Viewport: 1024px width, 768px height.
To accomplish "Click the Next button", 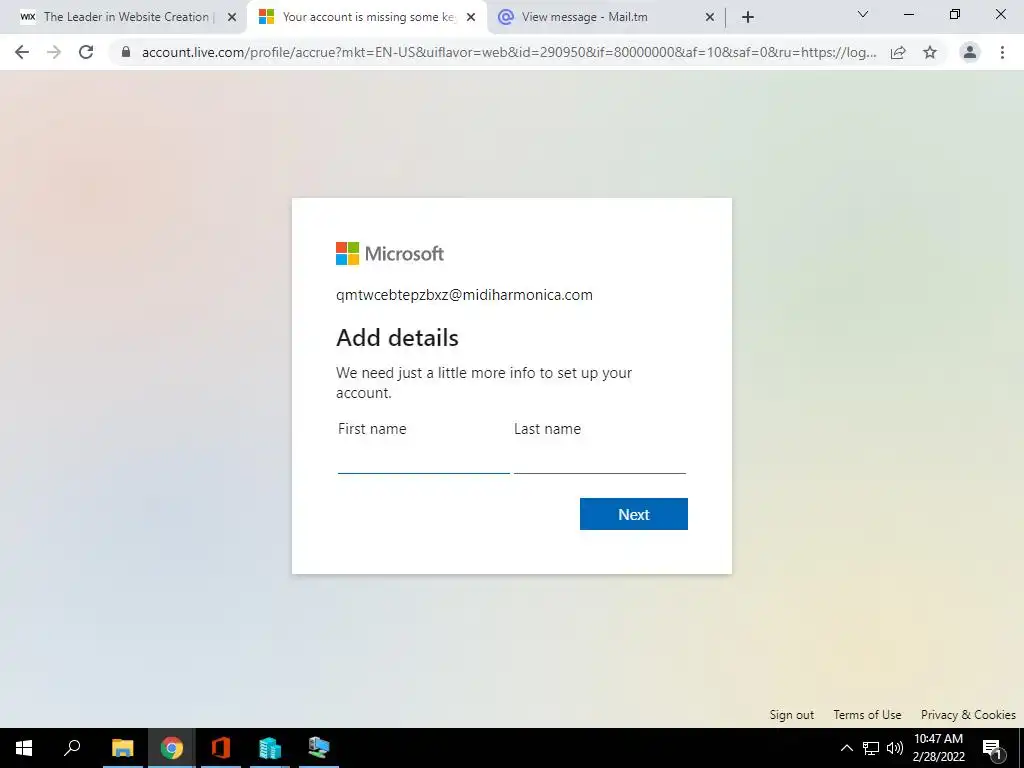I will point(633,514).
